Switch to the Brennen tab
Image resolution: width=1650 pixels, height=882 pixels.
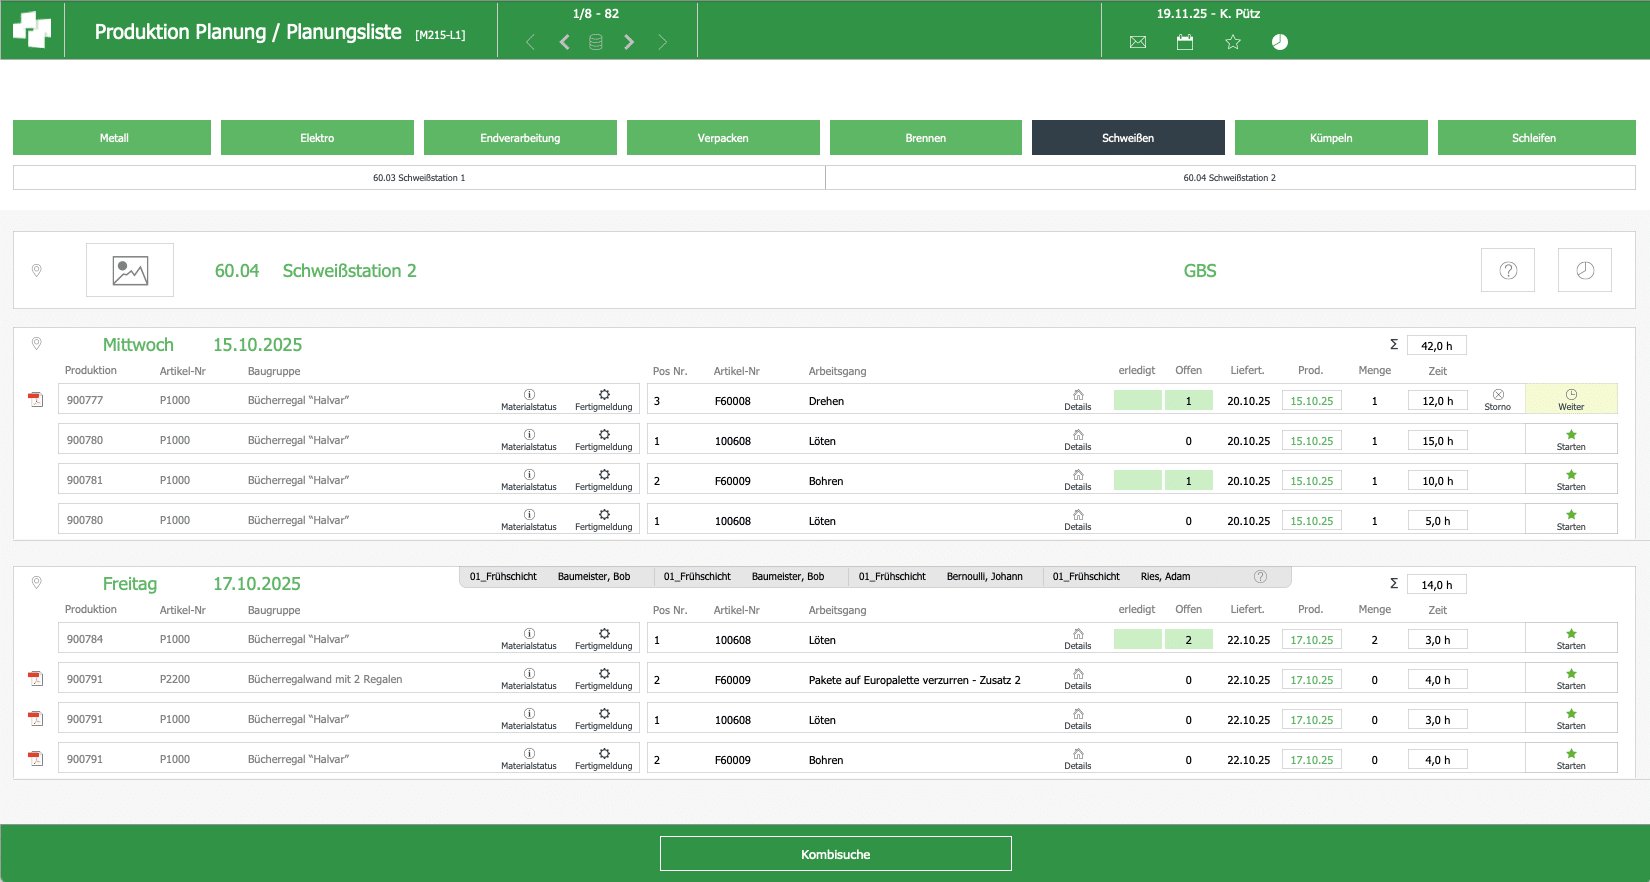click(925, 138)
